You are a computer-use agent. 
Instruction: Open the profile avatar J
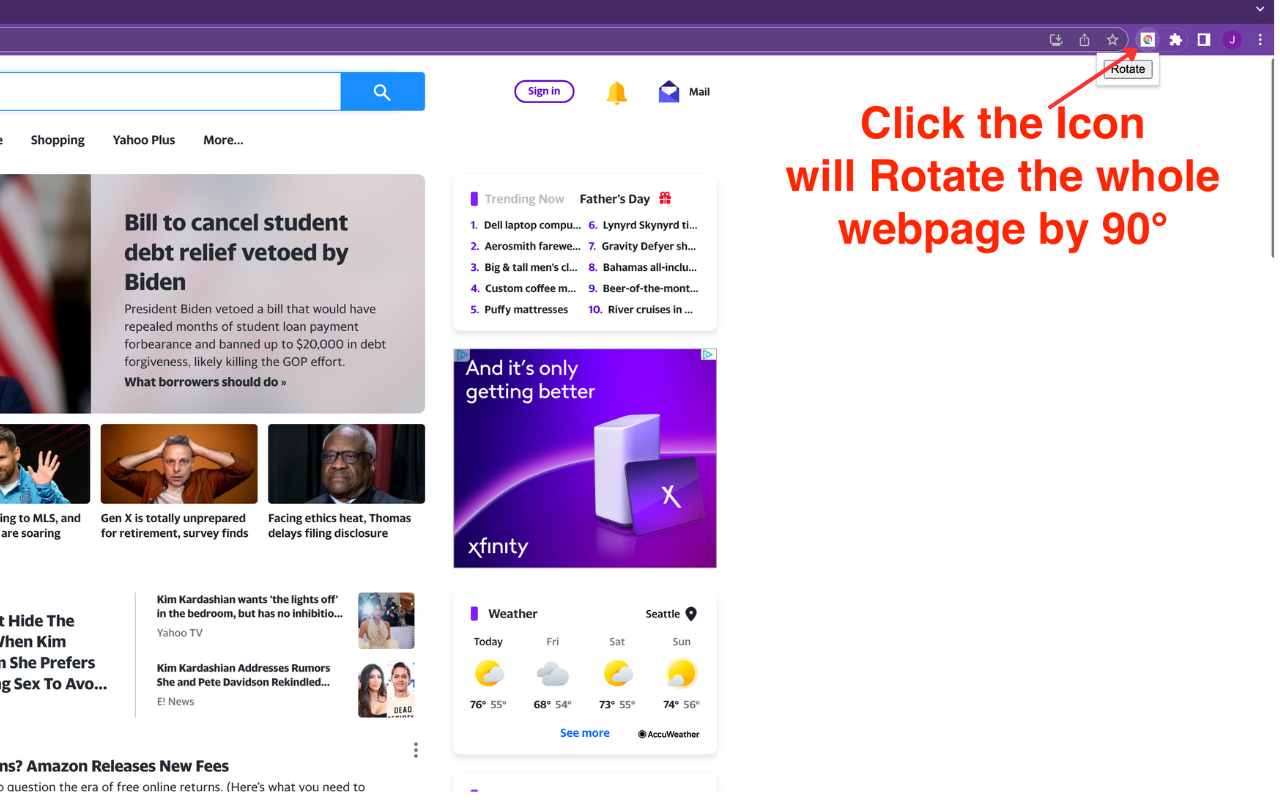coord(1232,40)
